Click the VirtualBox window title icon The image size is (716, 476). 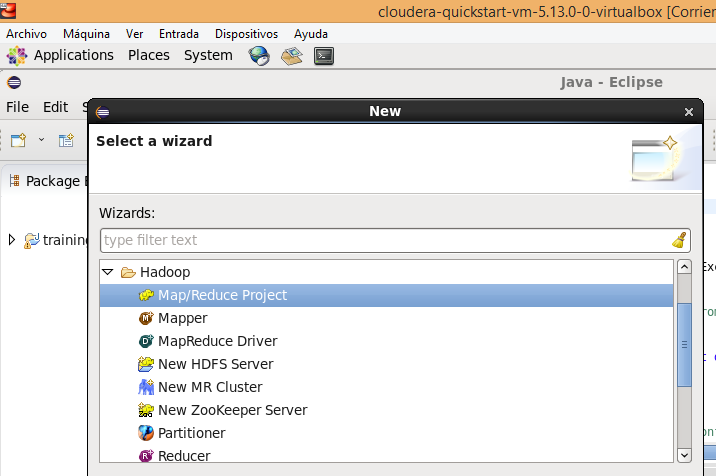pos(8,11)
